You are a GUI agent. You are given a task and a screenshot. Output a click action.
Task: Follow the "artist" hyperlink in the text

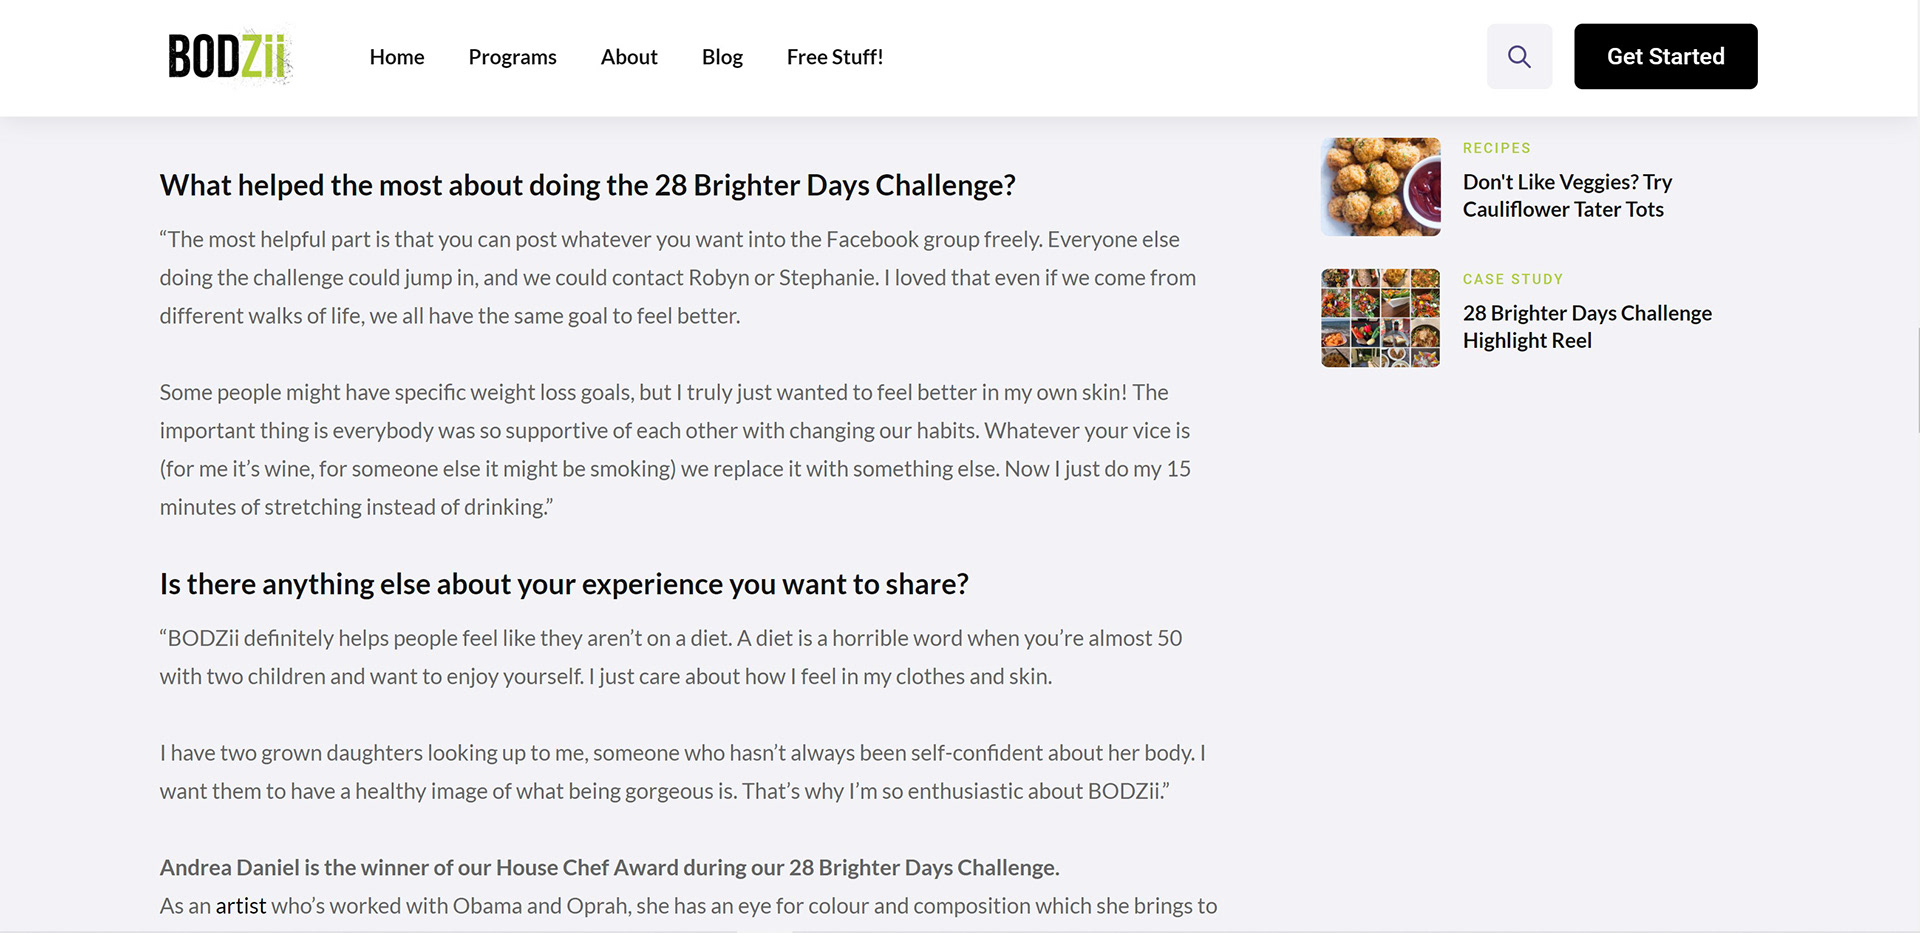point(241,906)
